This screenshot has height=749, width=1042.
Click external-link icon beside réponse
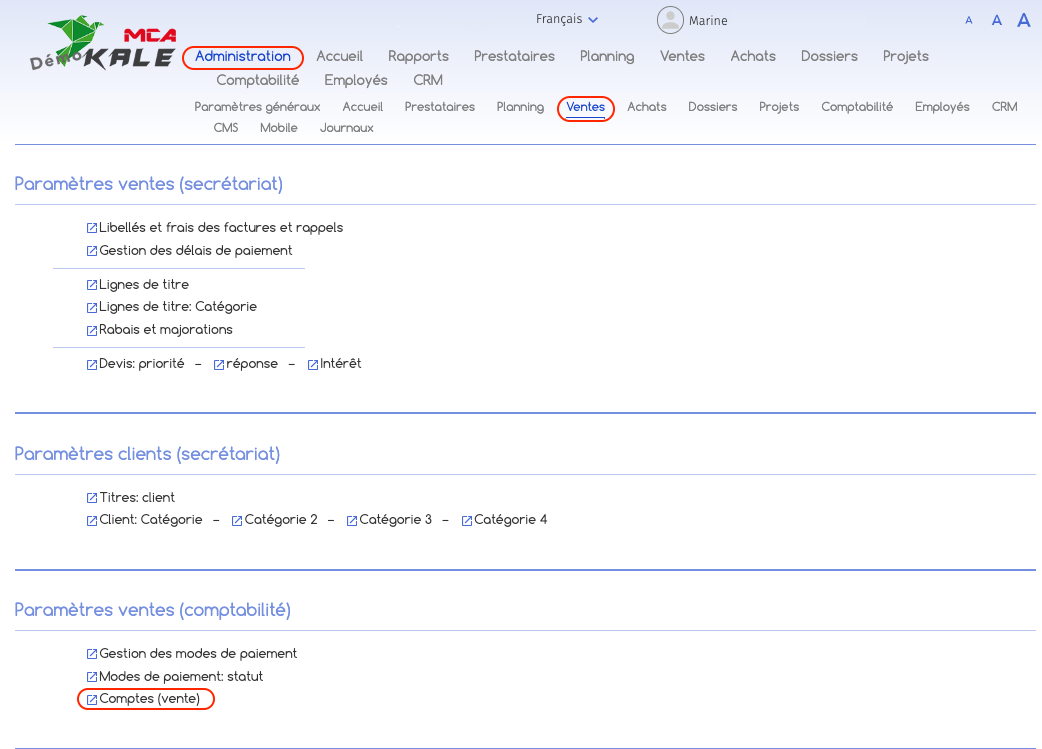coord(219,364)
